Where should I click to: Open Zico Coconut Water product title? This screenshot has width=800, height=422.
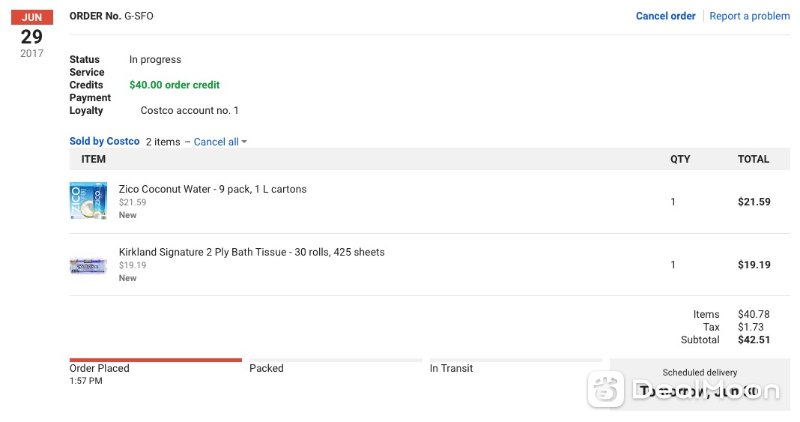coord(212,189)
